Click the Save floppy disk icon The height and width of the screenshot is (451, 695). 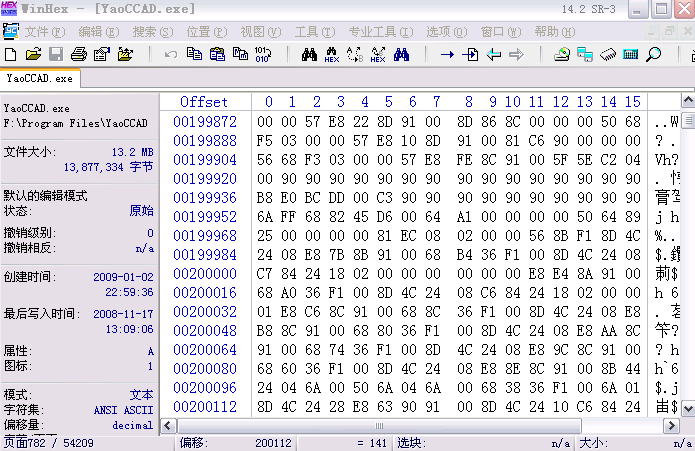click(56, 54)
